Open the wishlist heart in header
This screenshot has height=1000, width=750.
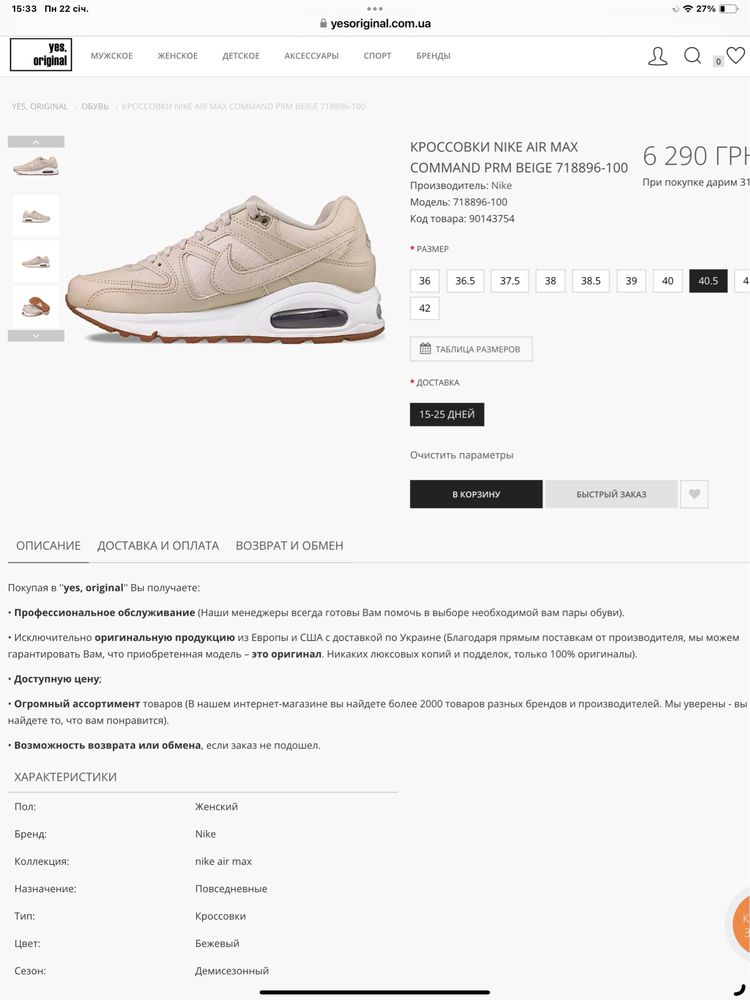pyautogui.click(x=735, y=55)
